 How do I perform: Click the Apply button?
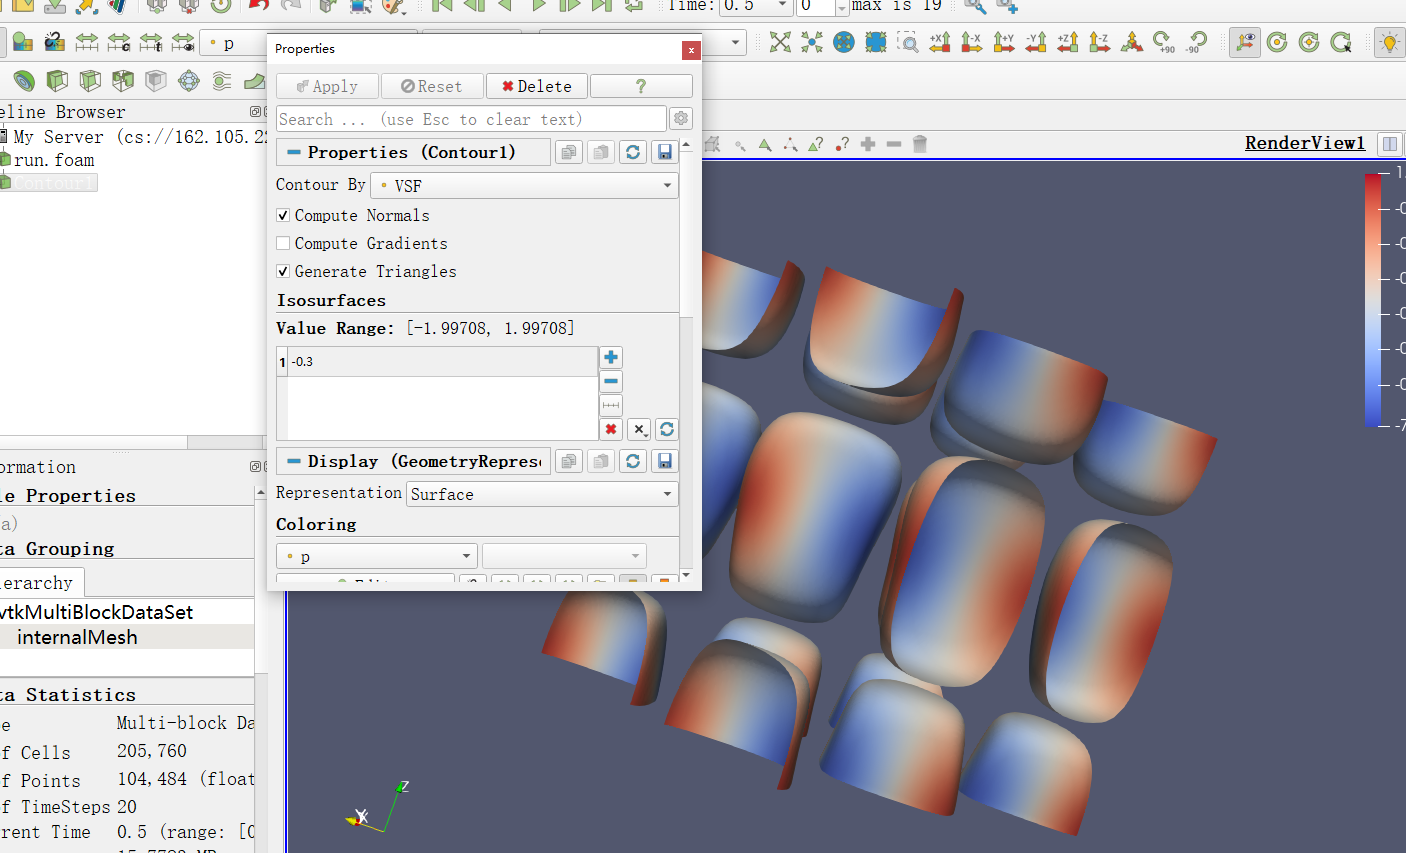(327, 86)
